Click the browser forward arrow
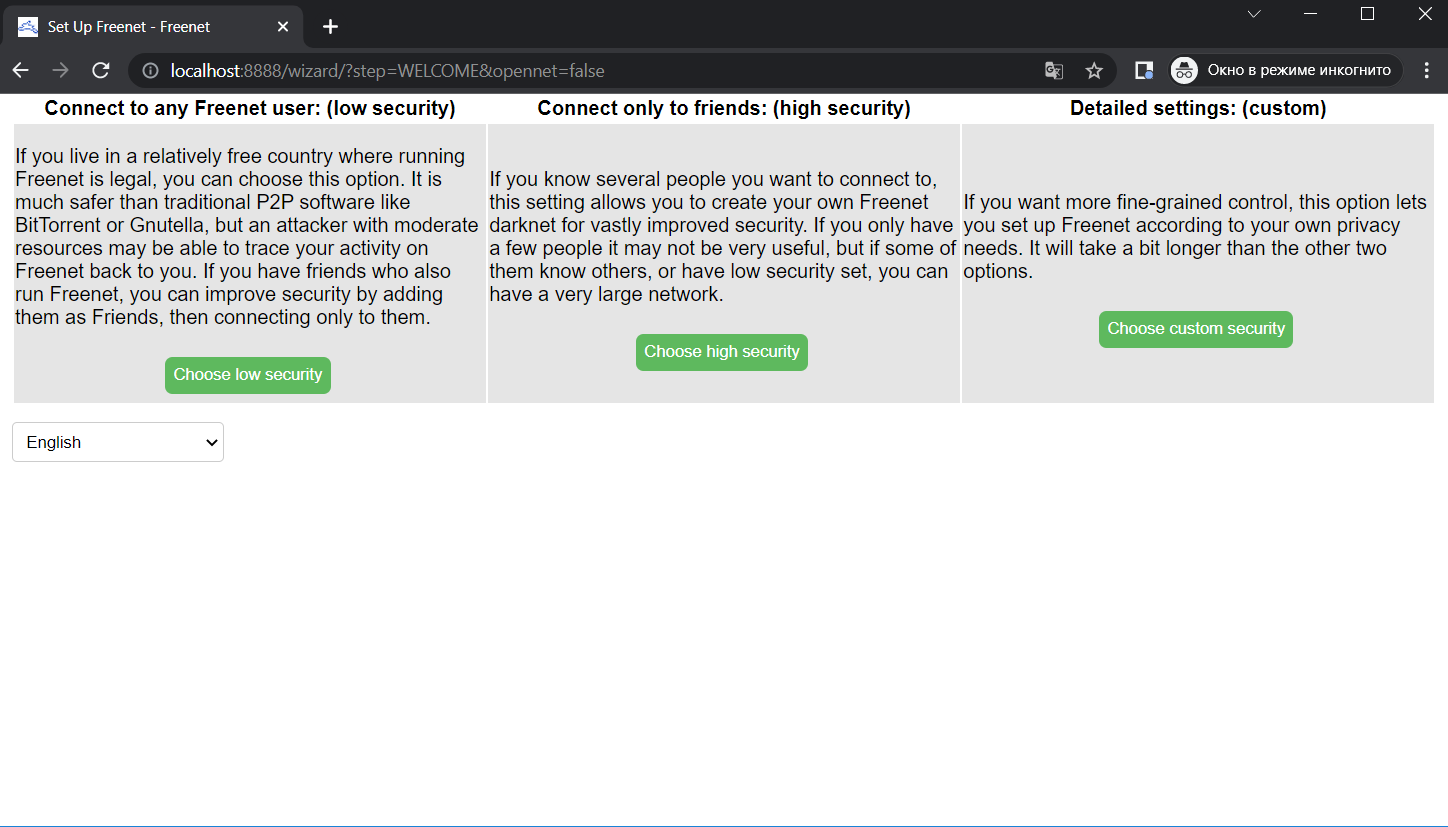Viewport: 1448px width, 827px height. [x=60, y=70]
